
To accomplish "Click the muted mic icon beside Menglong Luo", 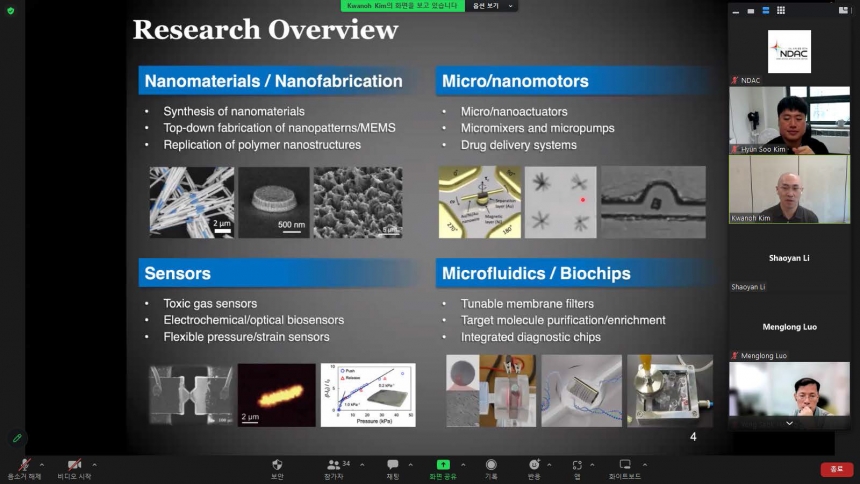I will [735, 356].
